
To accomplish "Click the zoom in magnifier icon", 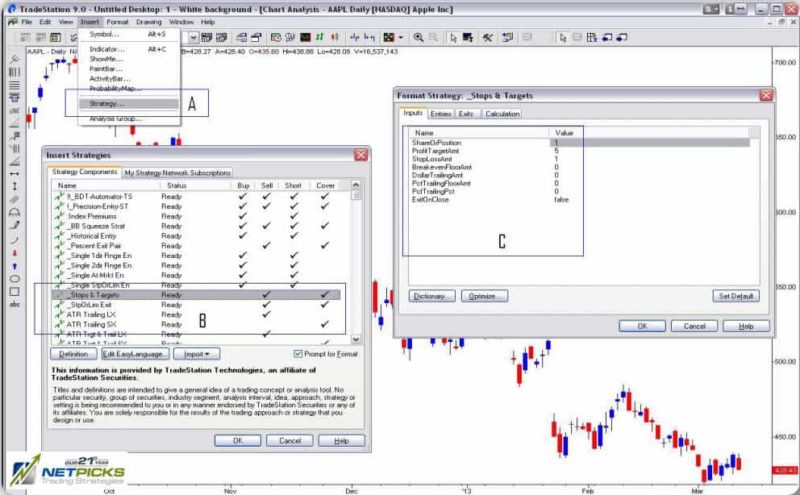I will click(418, 37).
